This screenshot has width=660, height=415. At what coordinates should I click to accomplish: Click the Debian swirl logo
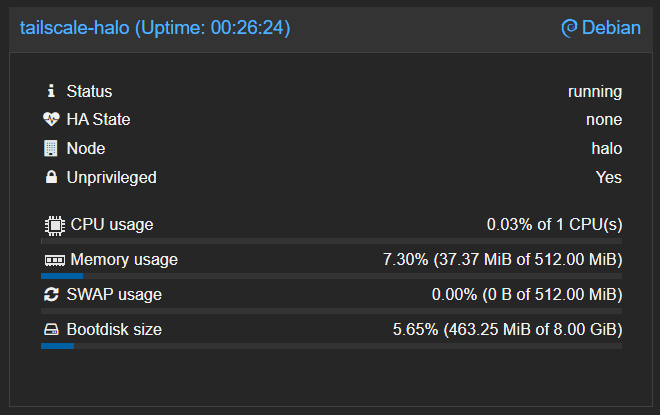(569, 28)
